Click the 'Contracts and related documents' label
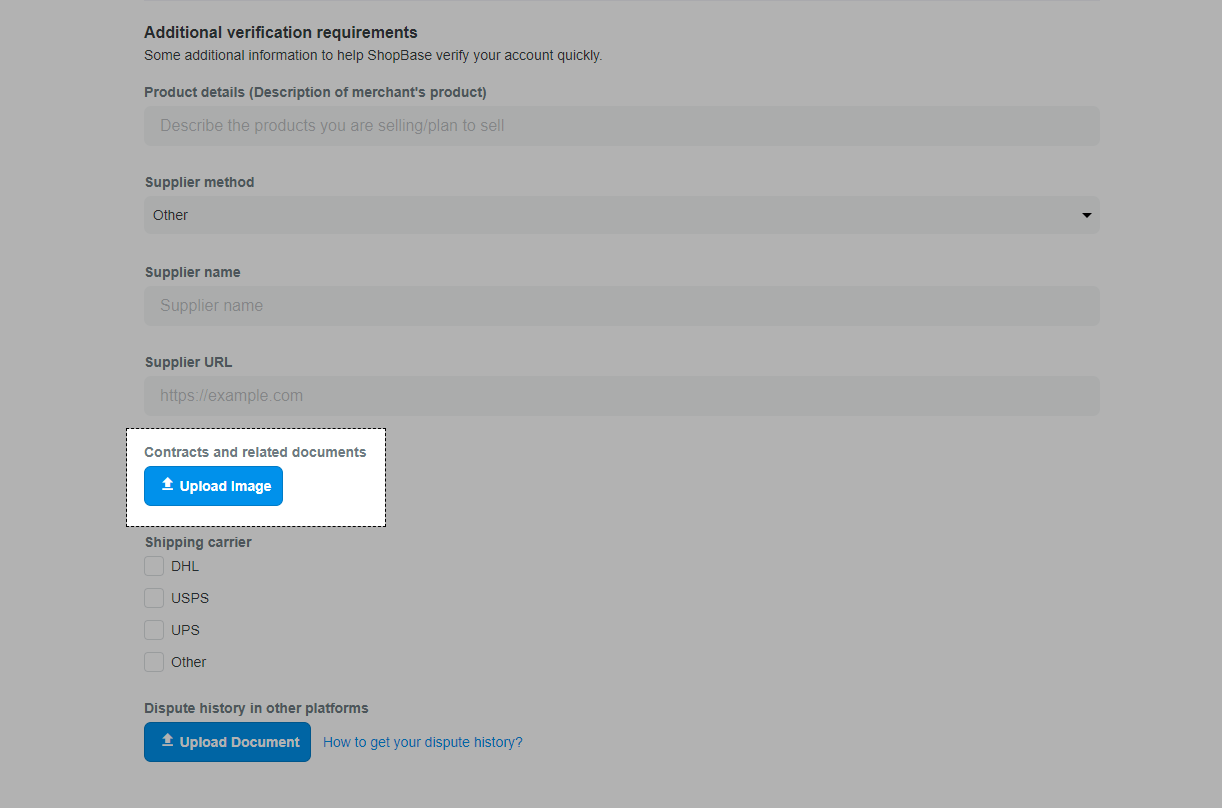 point(255,452)
